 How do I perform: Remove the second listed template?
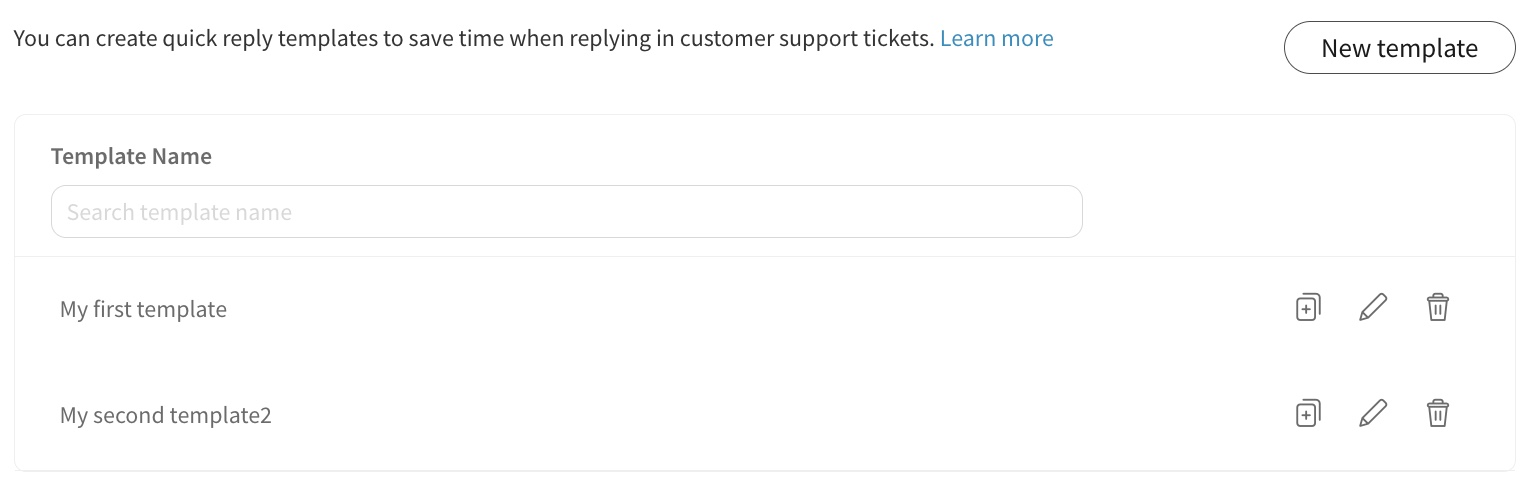1437,413
